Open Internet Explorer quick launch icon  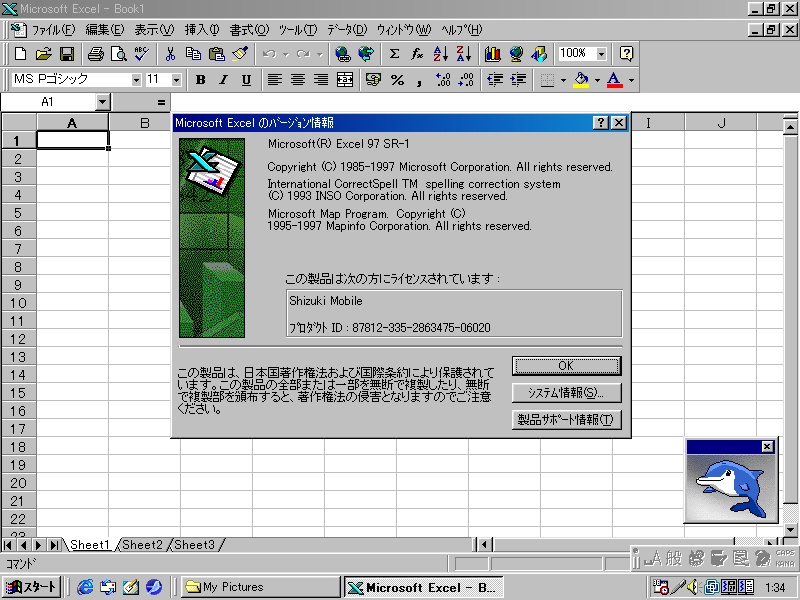click(x=85, y=587)
